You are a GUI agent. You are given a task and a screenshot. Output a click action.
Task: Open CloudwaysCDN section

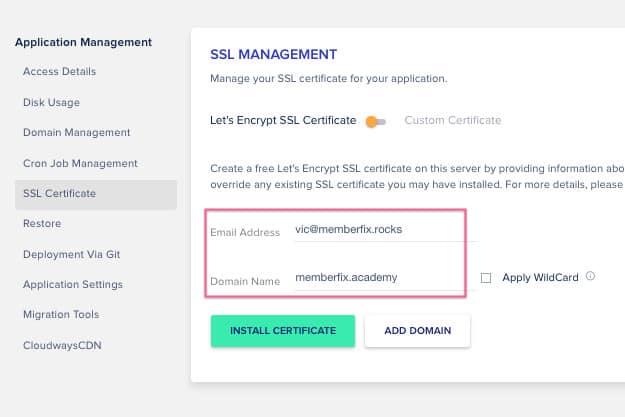pyautogui.click(x=63, y=346)
